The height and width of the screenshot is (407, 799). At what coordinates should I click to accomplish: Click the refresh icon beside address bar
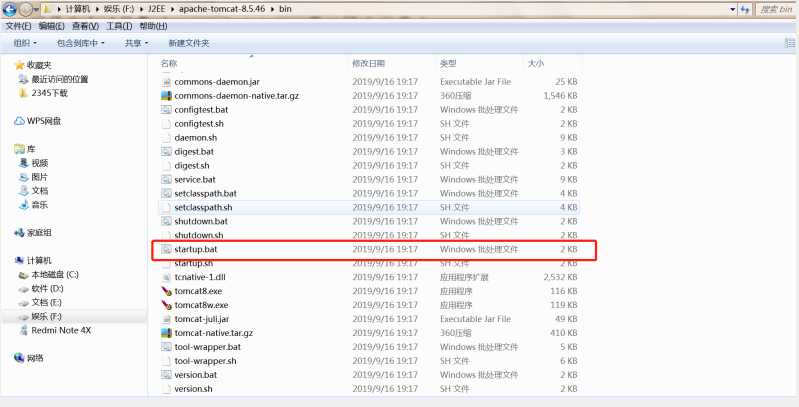point(745,9)
